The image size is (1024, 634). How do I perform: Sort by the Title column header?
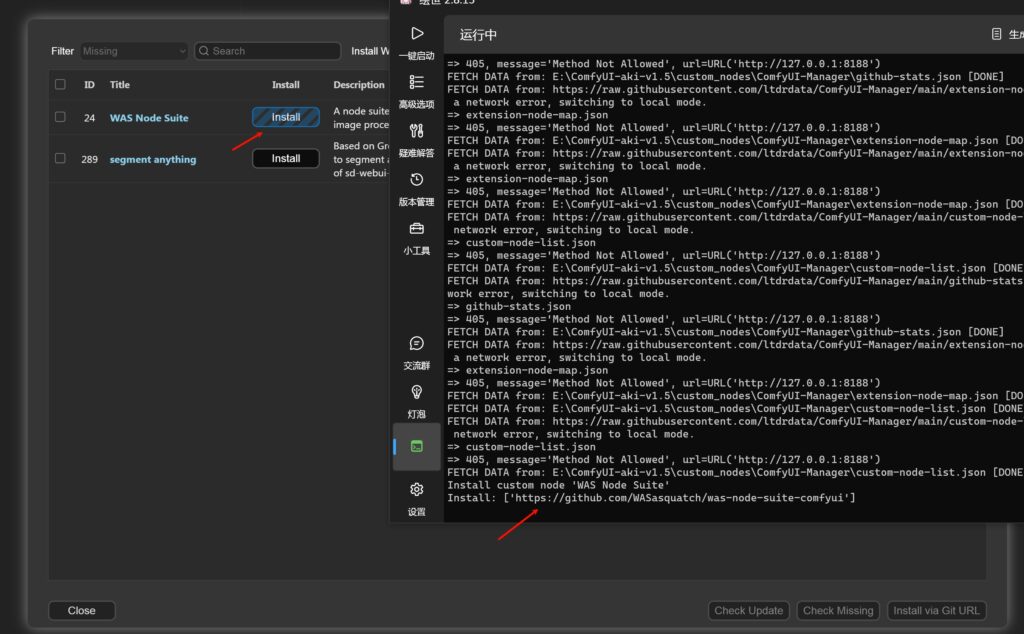point(120,85)
